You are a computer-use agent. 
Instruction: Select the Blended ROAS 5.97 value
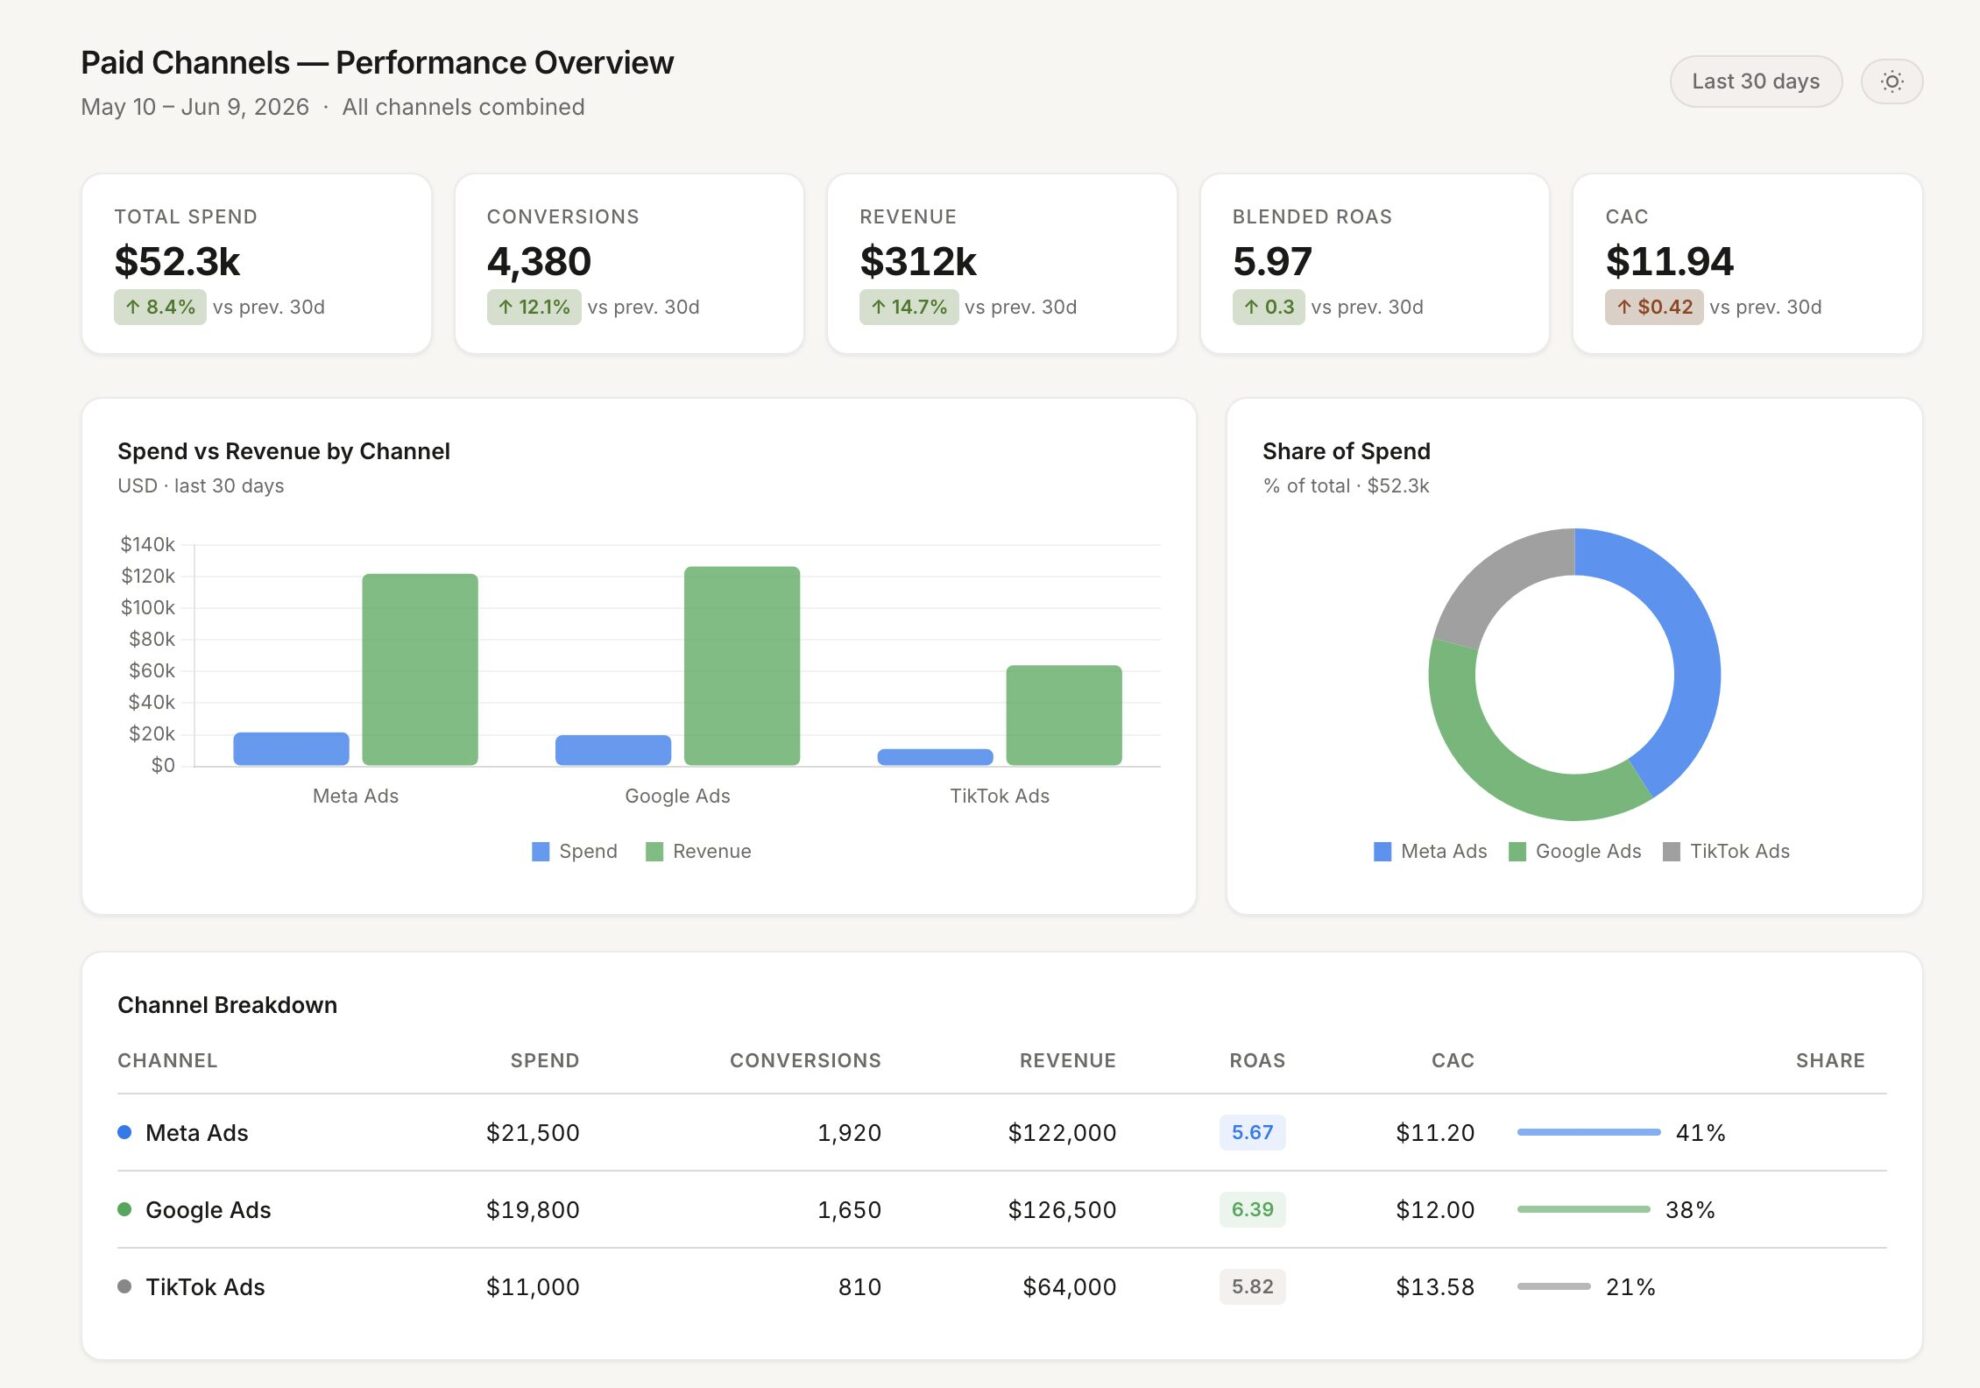click(x=1272, y=261)
